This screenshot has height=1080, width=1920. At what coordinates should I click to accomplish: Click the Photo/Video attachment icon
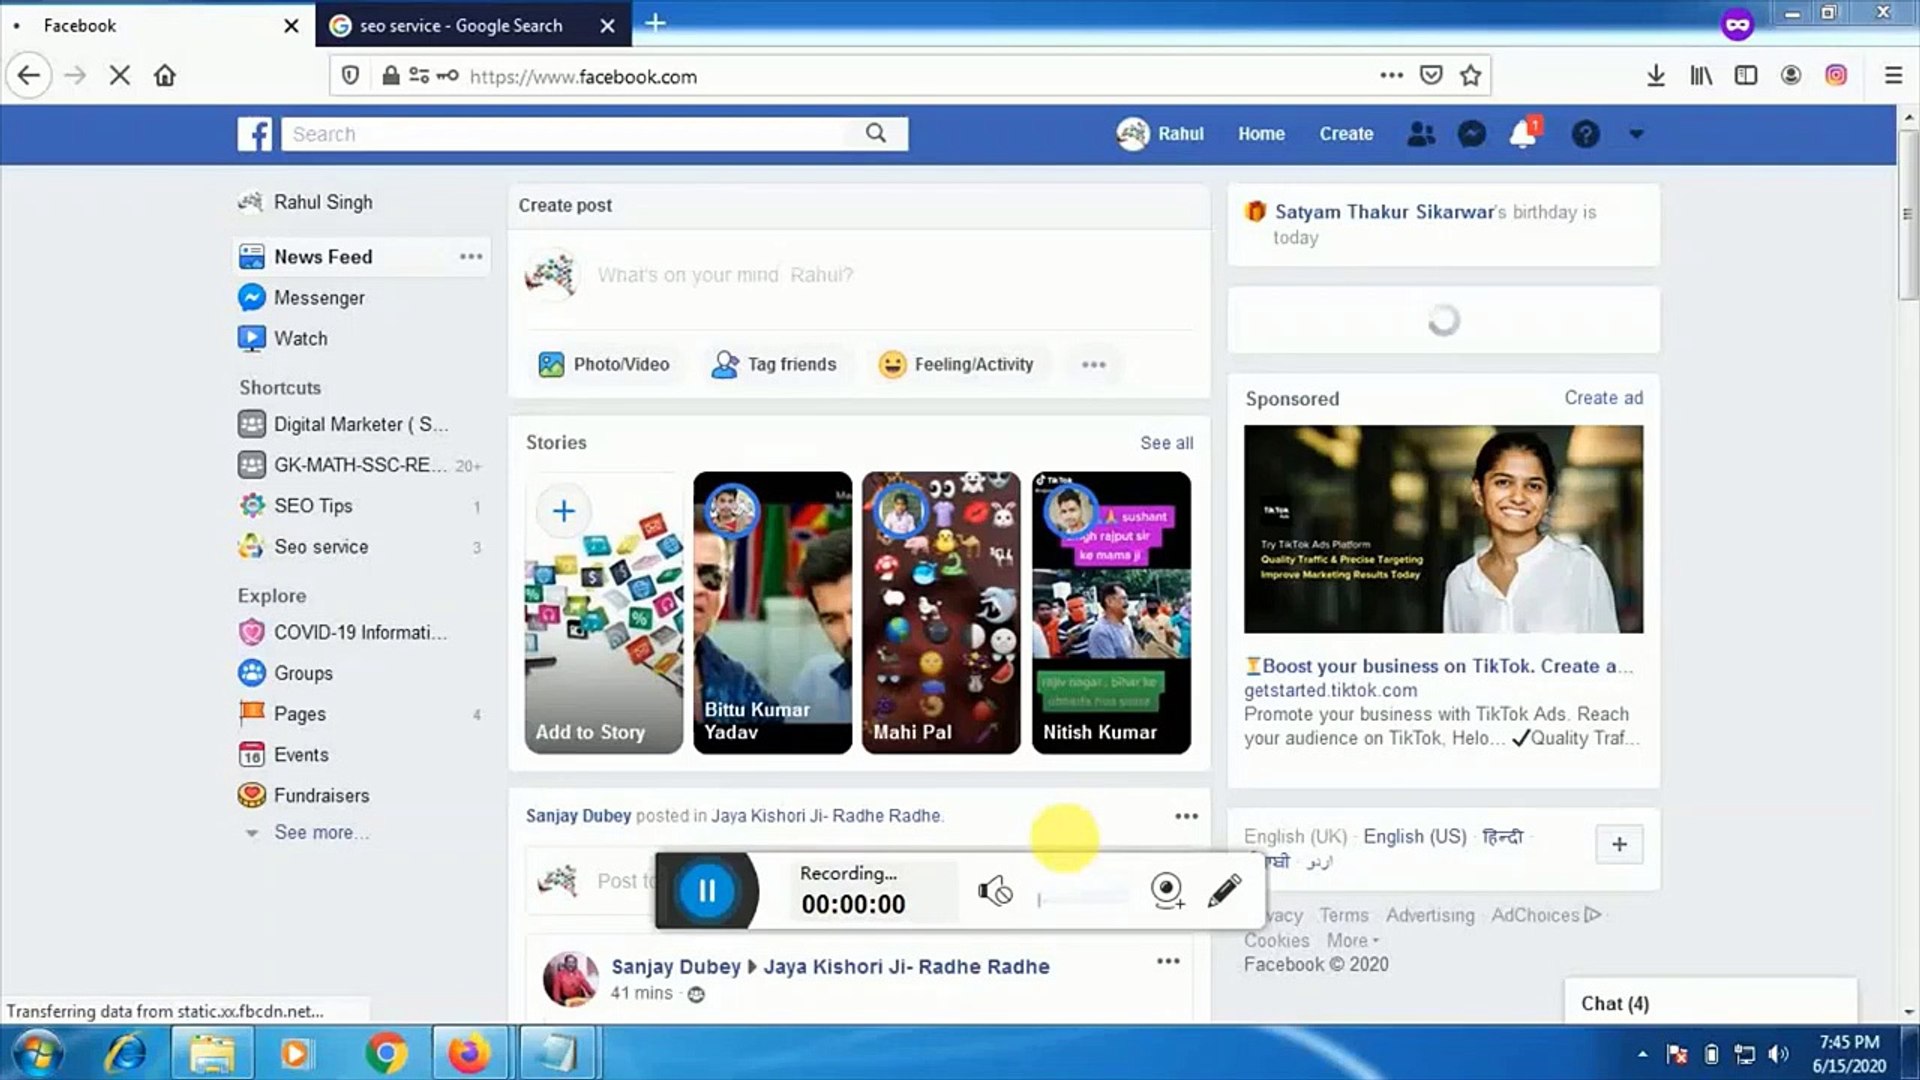pos(551,364)
